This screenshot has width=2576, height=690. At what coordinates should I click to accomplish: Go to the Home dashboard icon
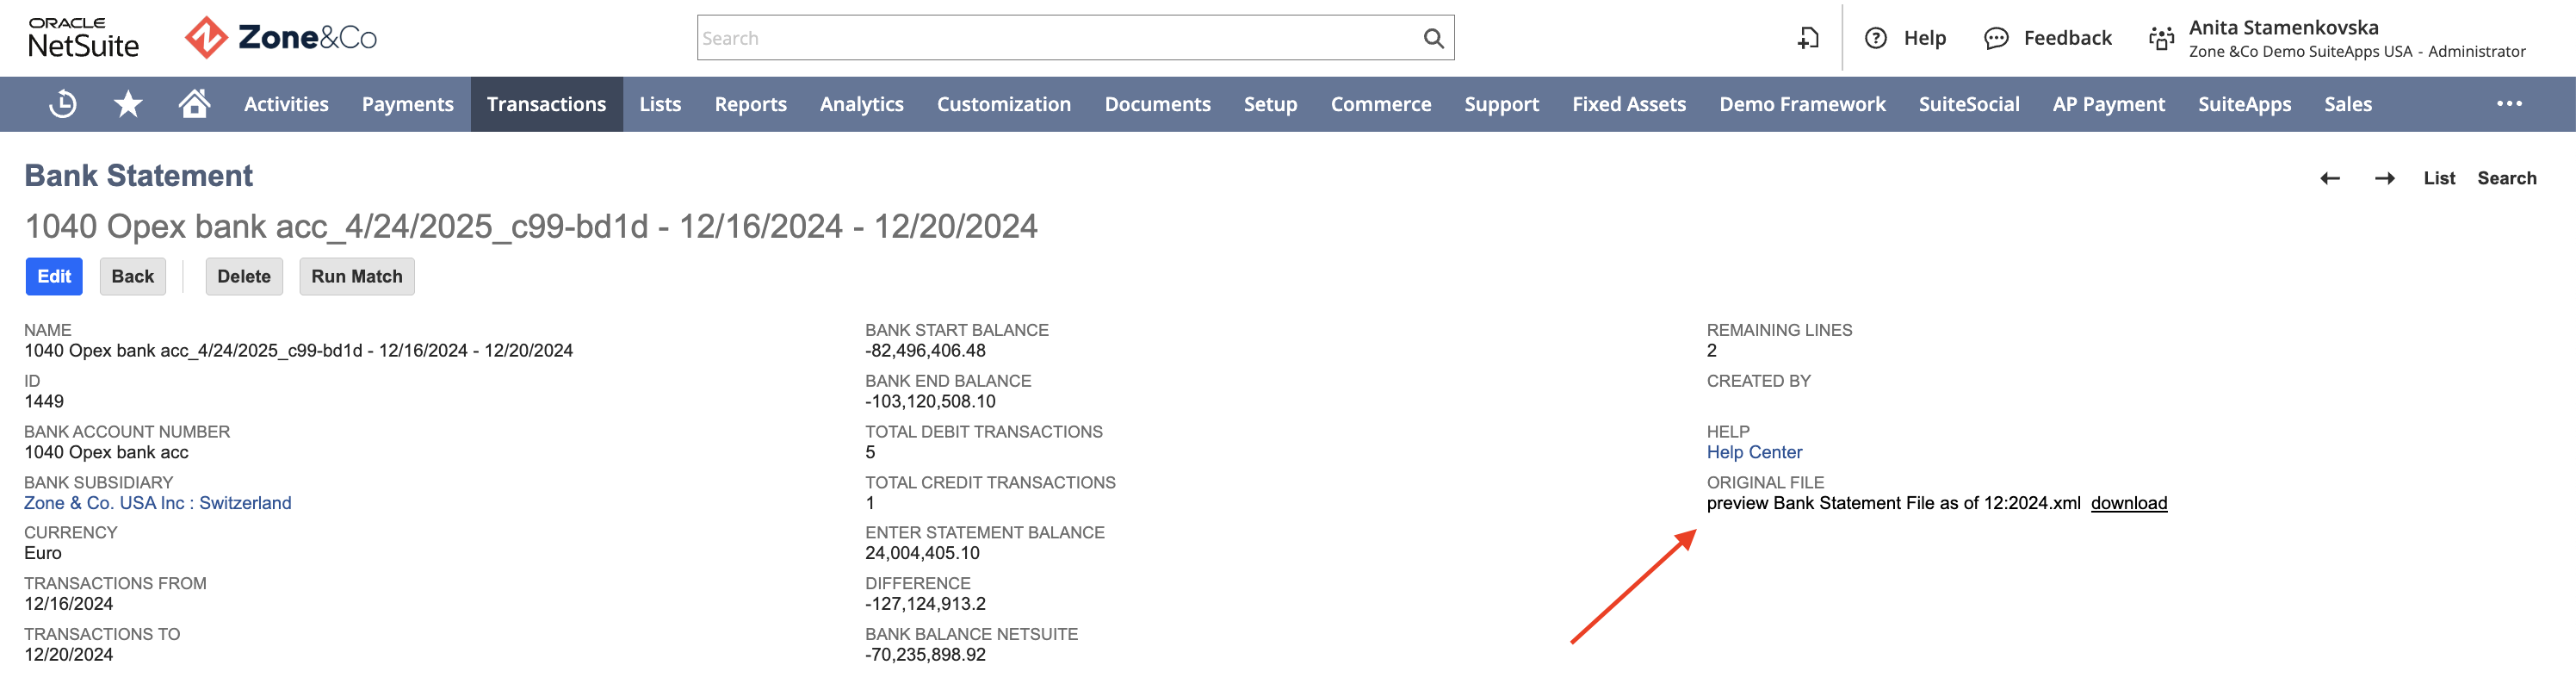[x=195, y=103]
